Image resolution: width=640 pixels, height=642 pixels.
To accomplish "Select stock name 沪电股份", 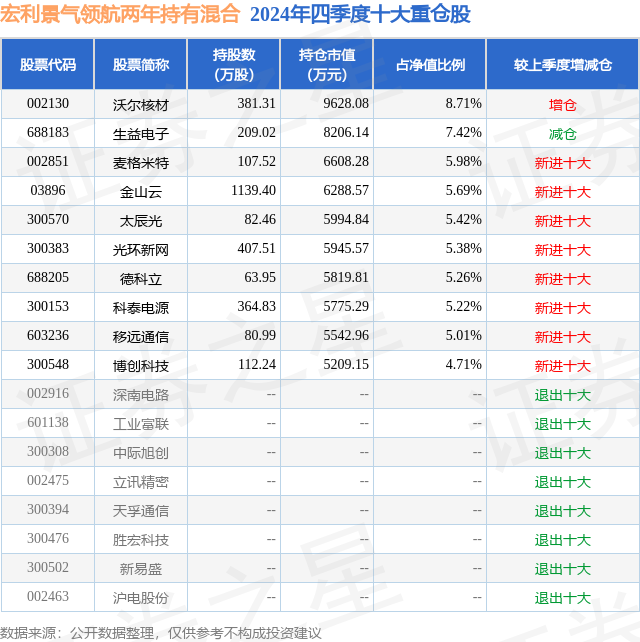I will 141,599.
